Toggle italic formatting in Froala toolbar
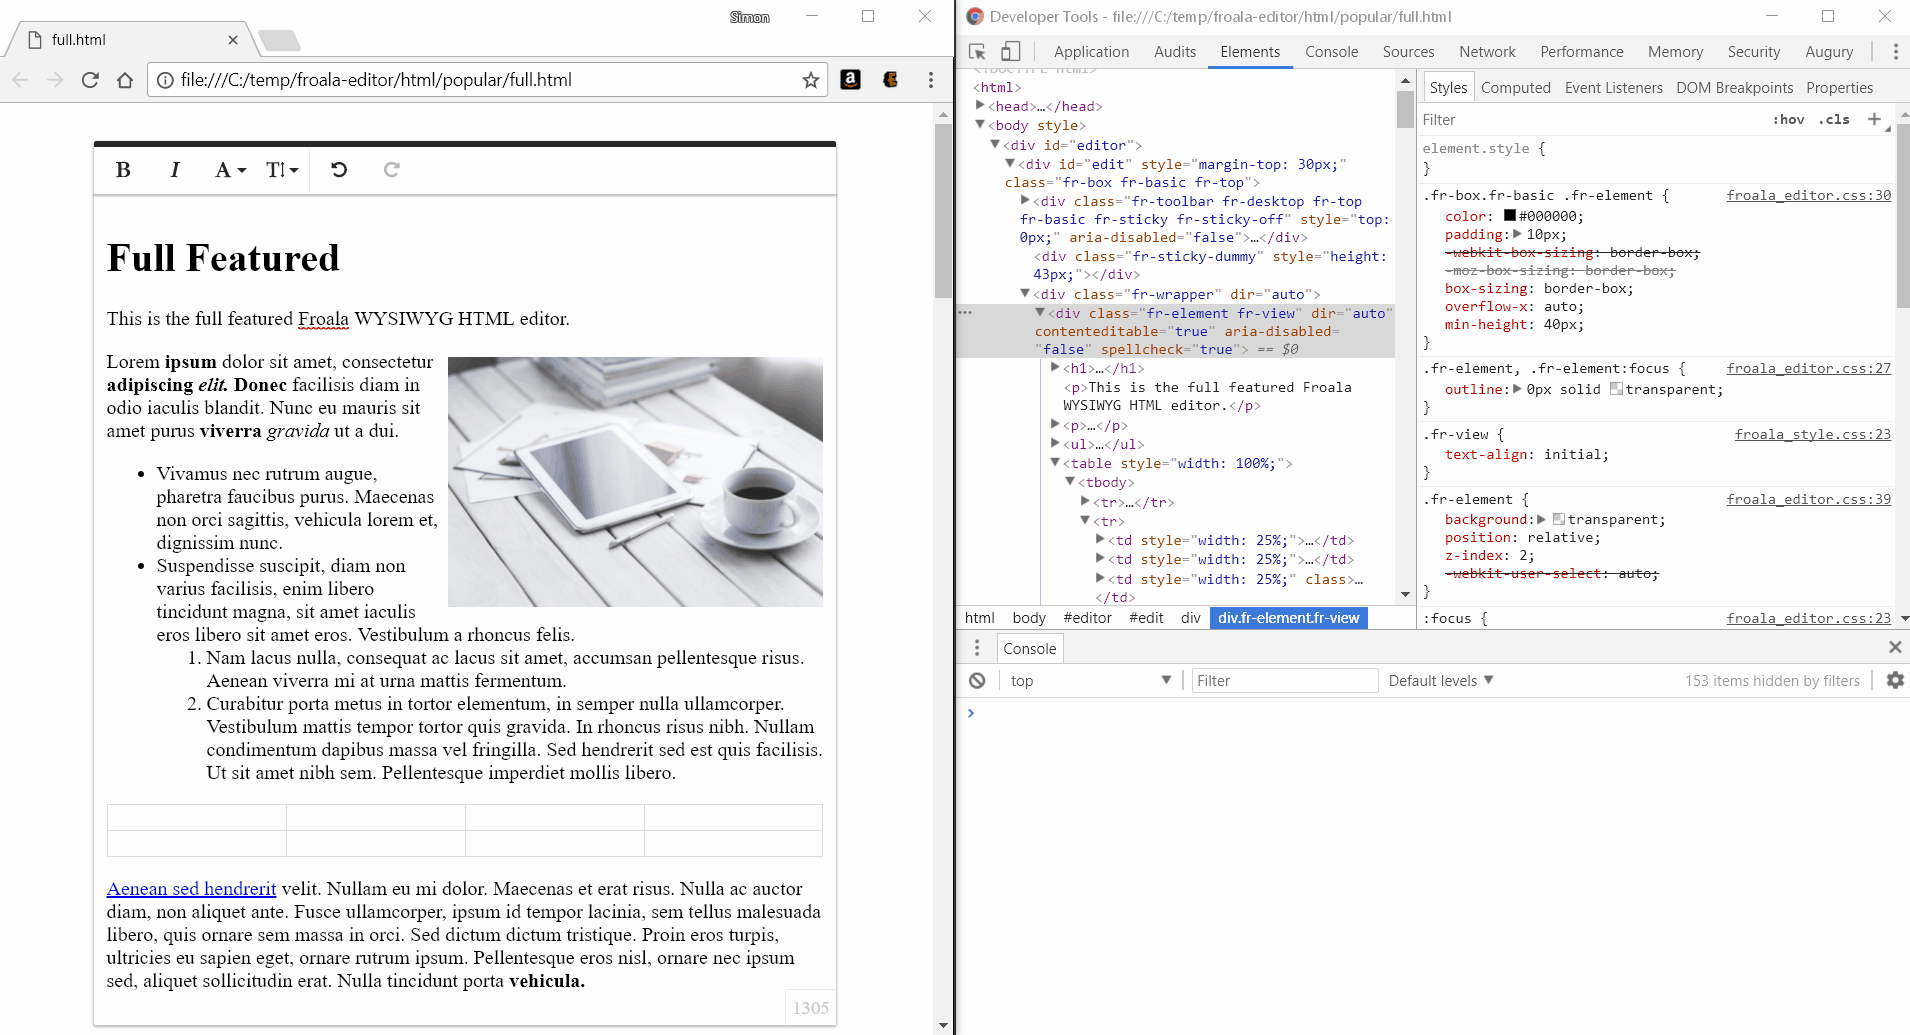1910x1035 pixels. (174, 170)
